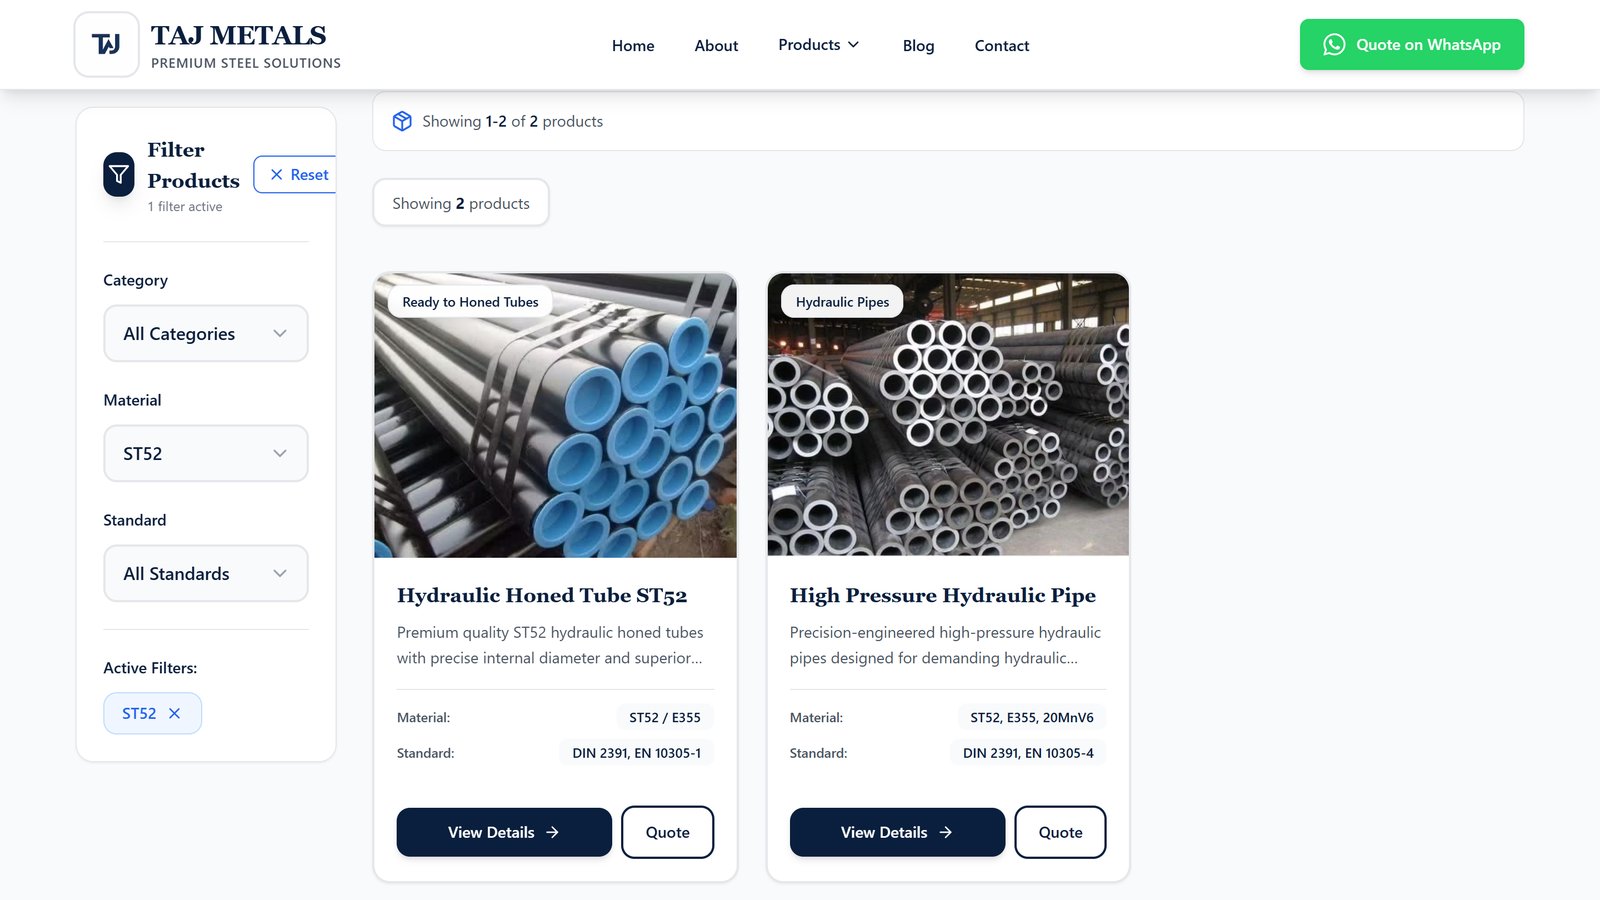Click the DIN 2391, EN 10305-4 standard value
The image size is (1600, 900).
click(x=1028, y=753)
